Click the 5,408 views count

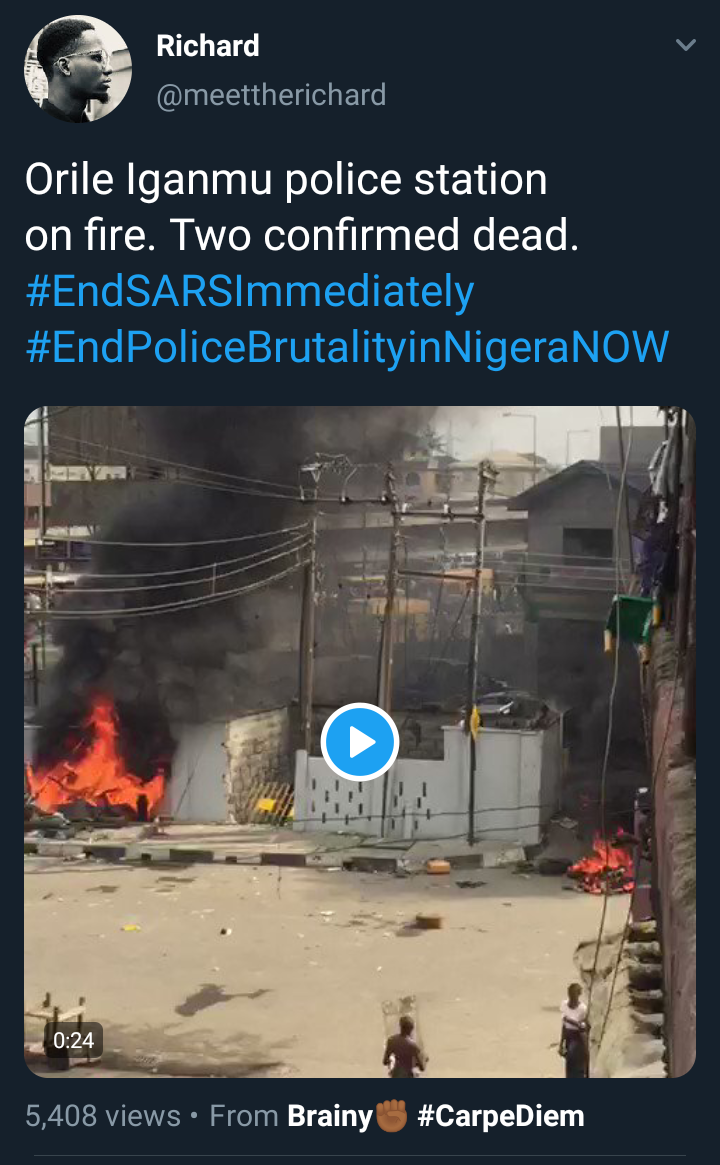(103, 1116)
